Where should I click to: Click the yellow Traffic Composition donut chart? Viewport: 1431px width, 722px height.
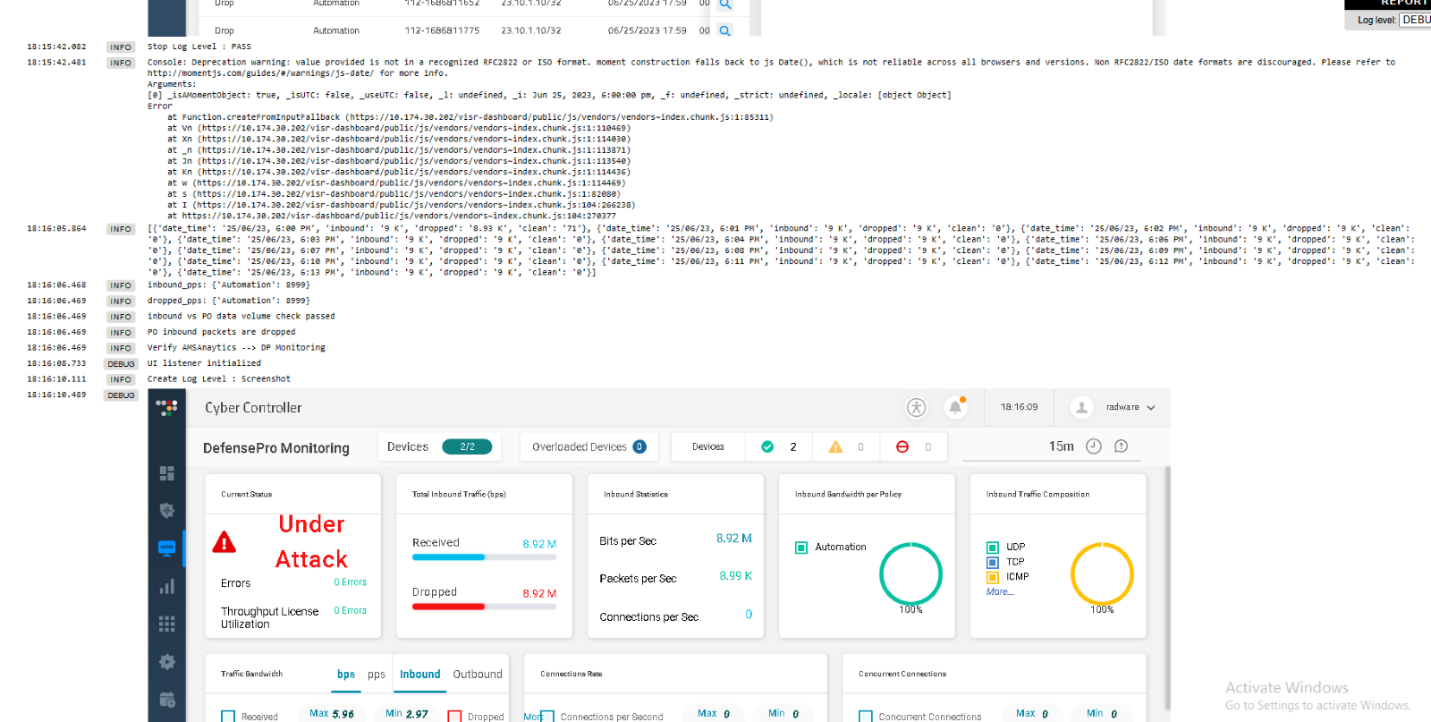pos(1102,574)
